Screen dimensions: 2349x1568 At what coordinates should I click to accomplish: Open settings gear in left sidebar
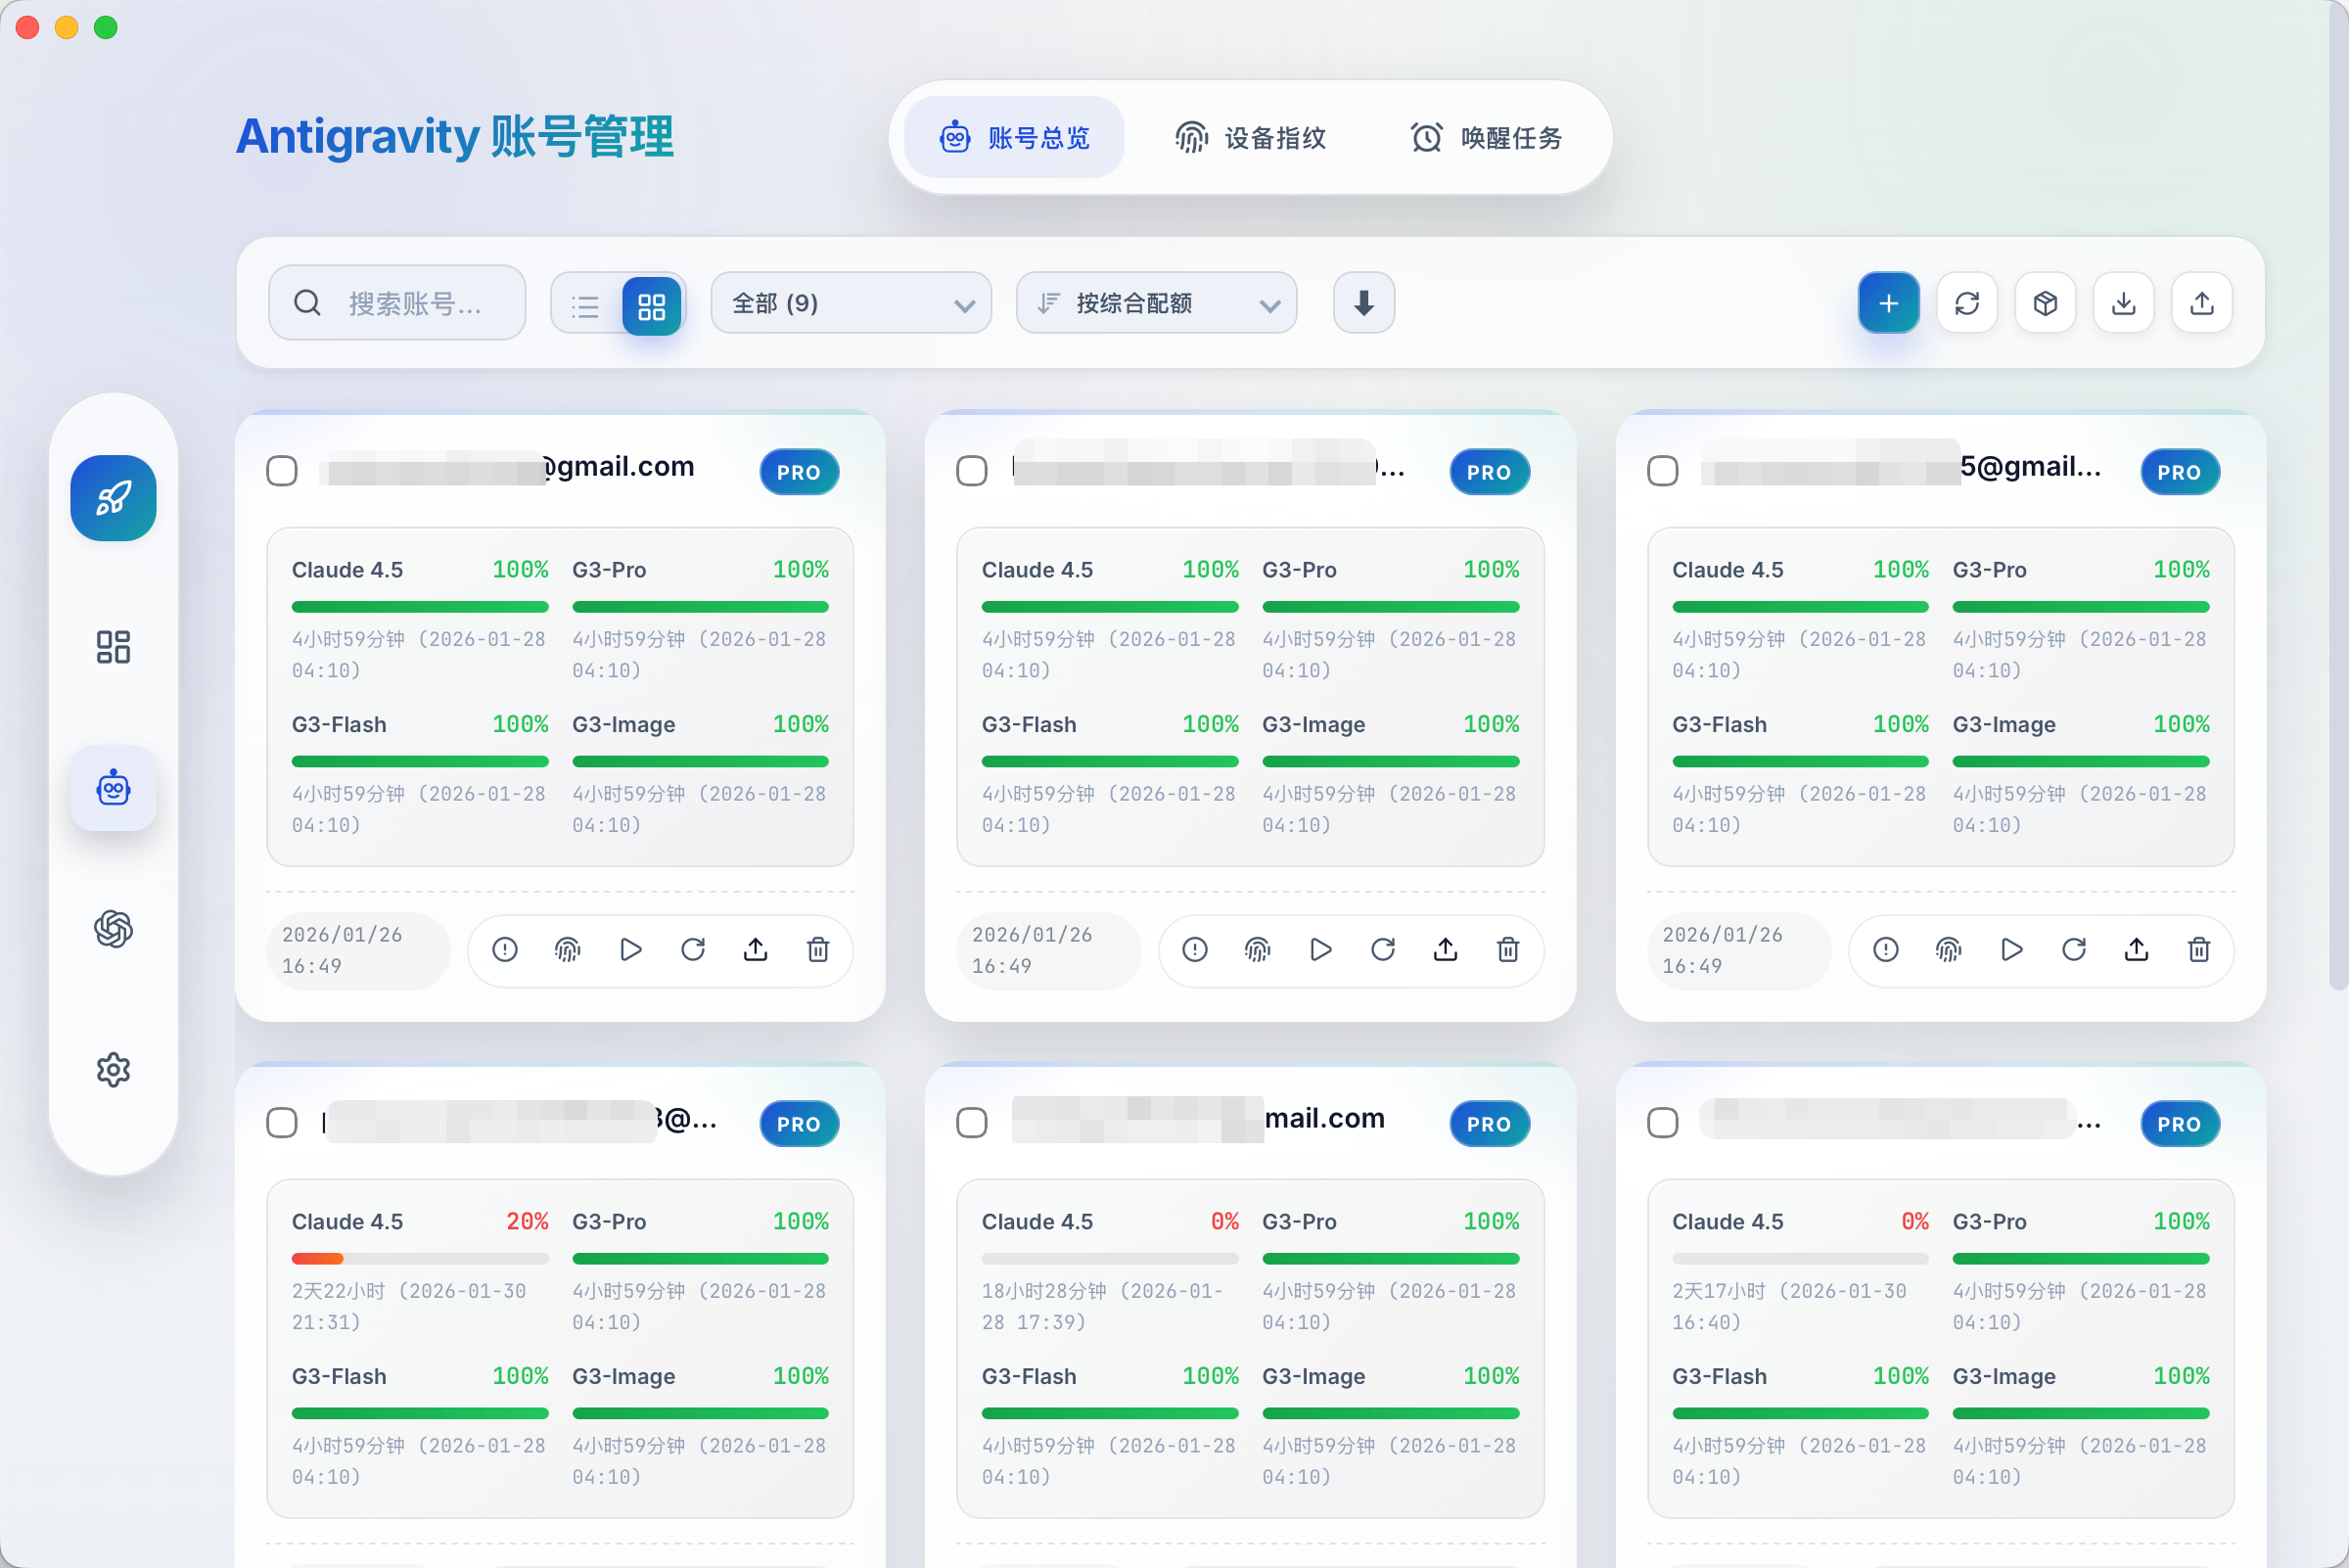[113, 1070]
